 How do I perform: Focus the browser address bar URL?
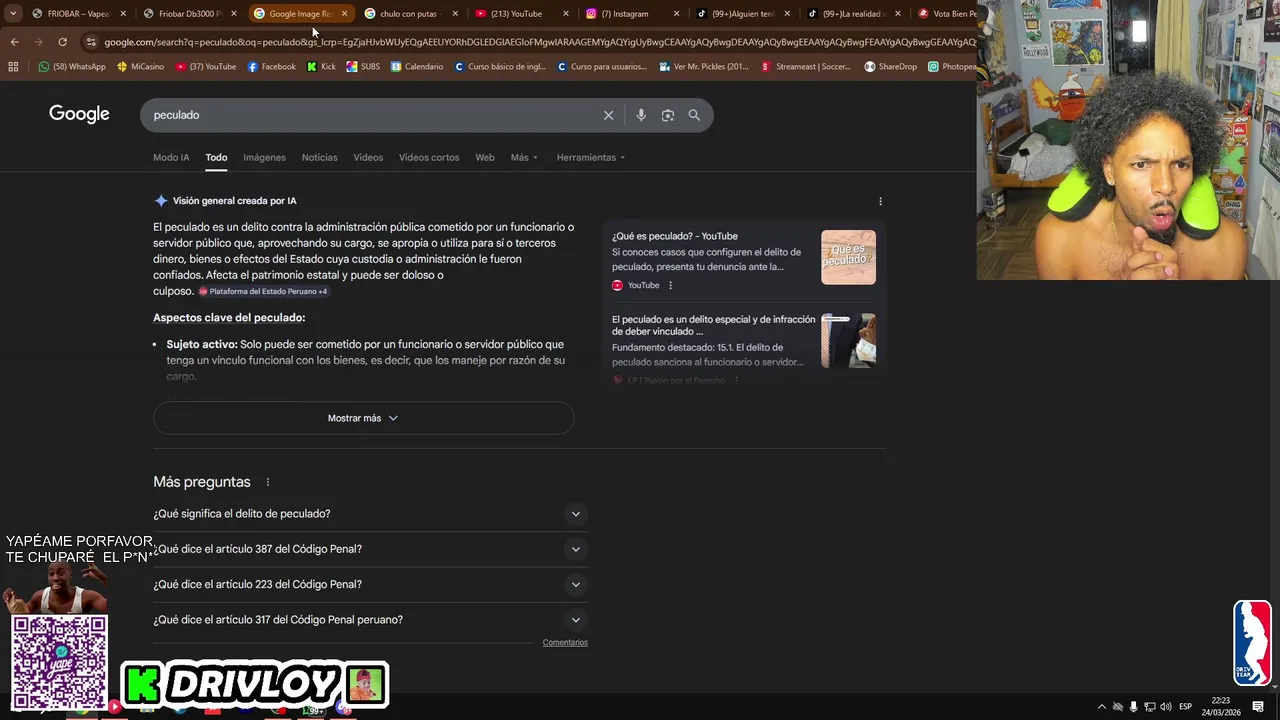[540, 42]
